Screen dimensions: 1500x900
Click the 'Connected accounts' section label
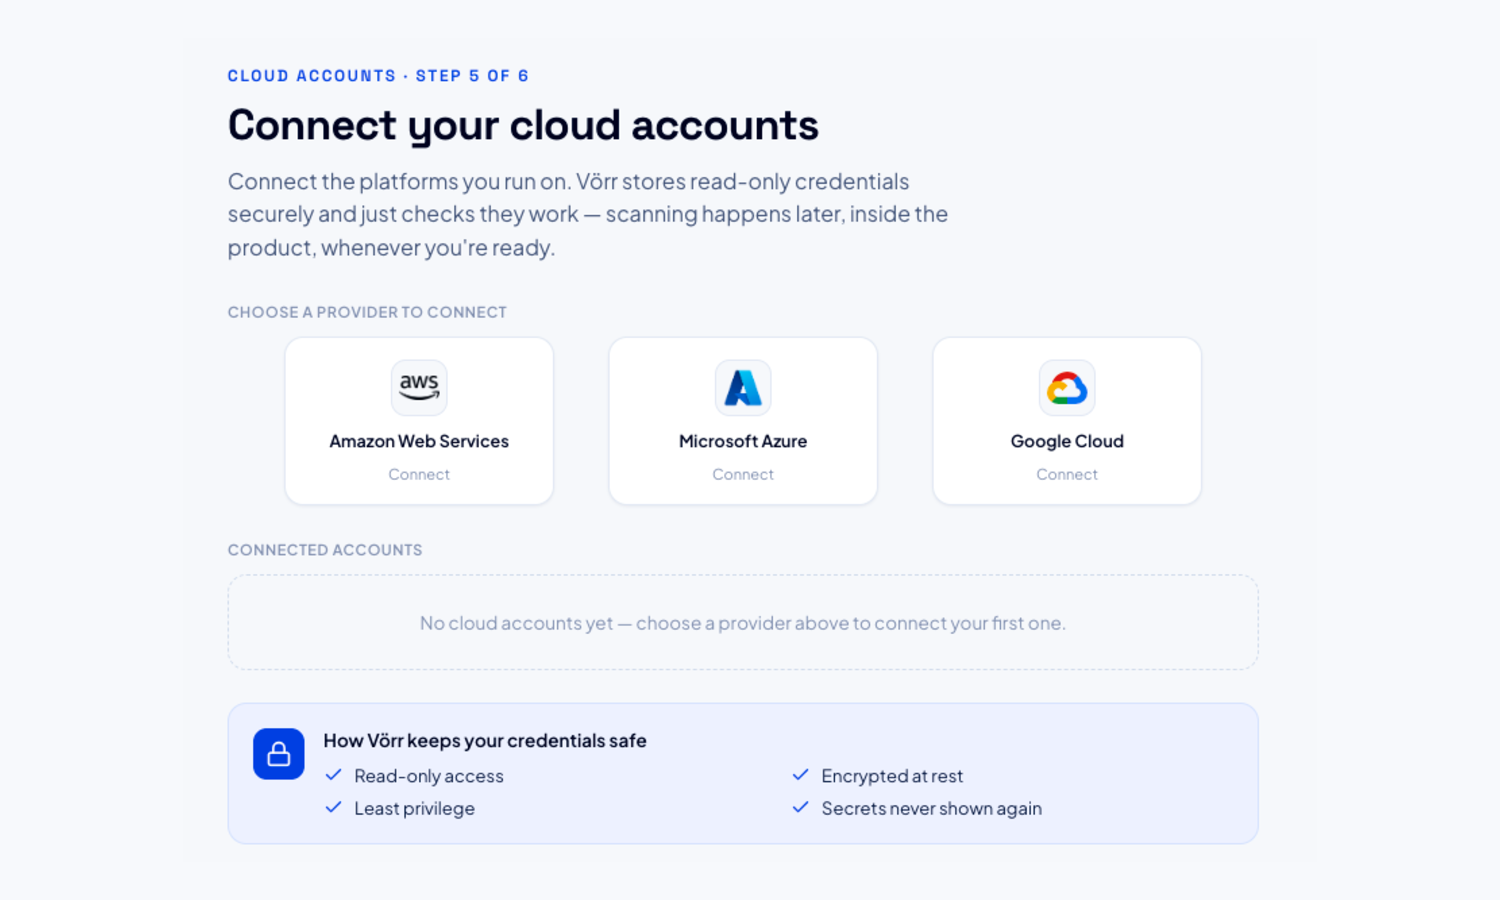pos(325,550)
